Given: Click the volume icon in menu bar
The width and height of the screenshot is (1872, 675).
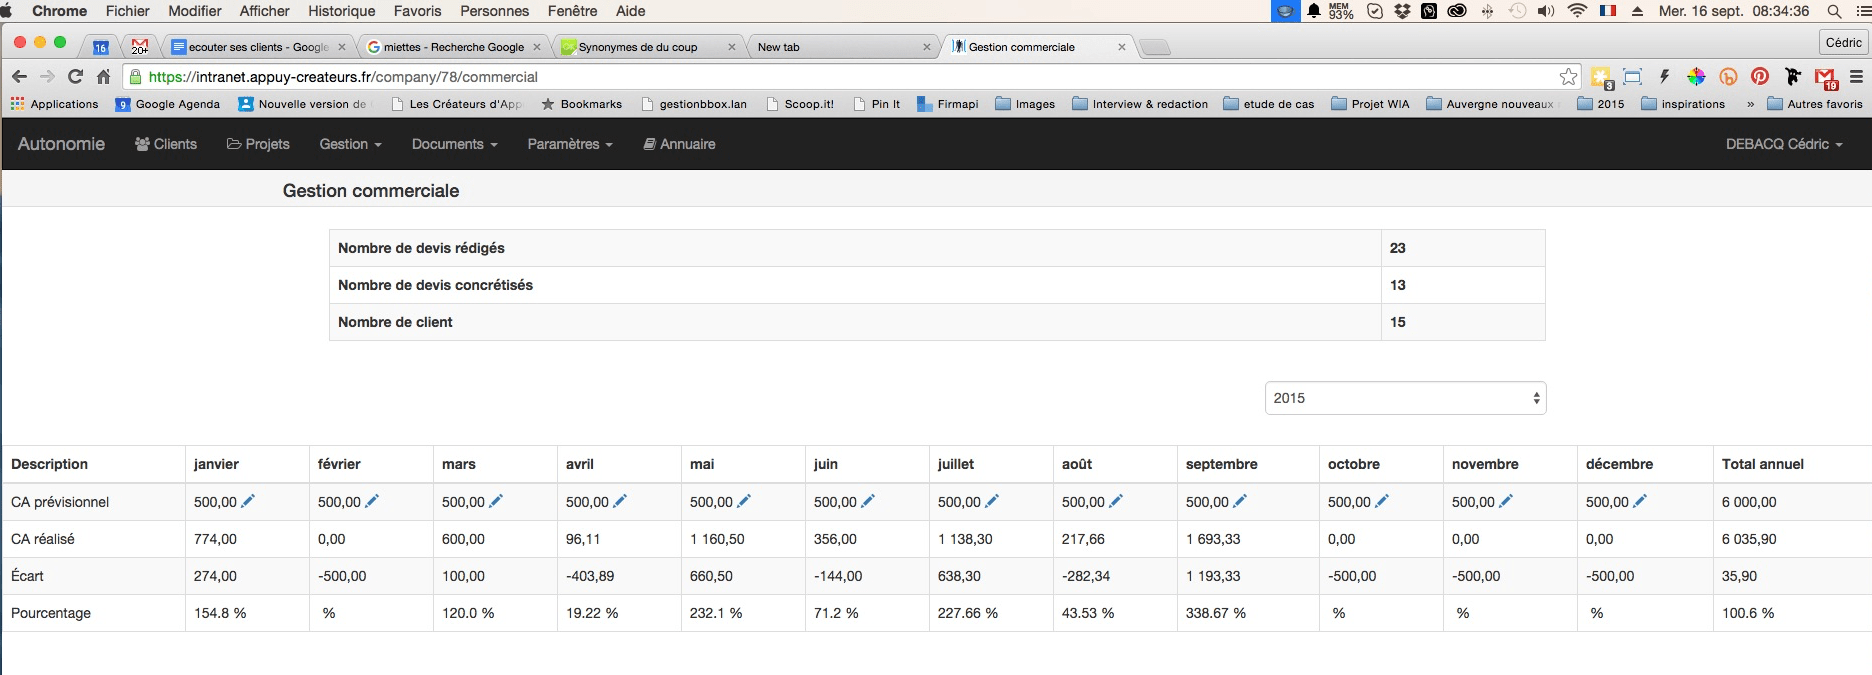Looking at the screenshot, I should 1546,11.
